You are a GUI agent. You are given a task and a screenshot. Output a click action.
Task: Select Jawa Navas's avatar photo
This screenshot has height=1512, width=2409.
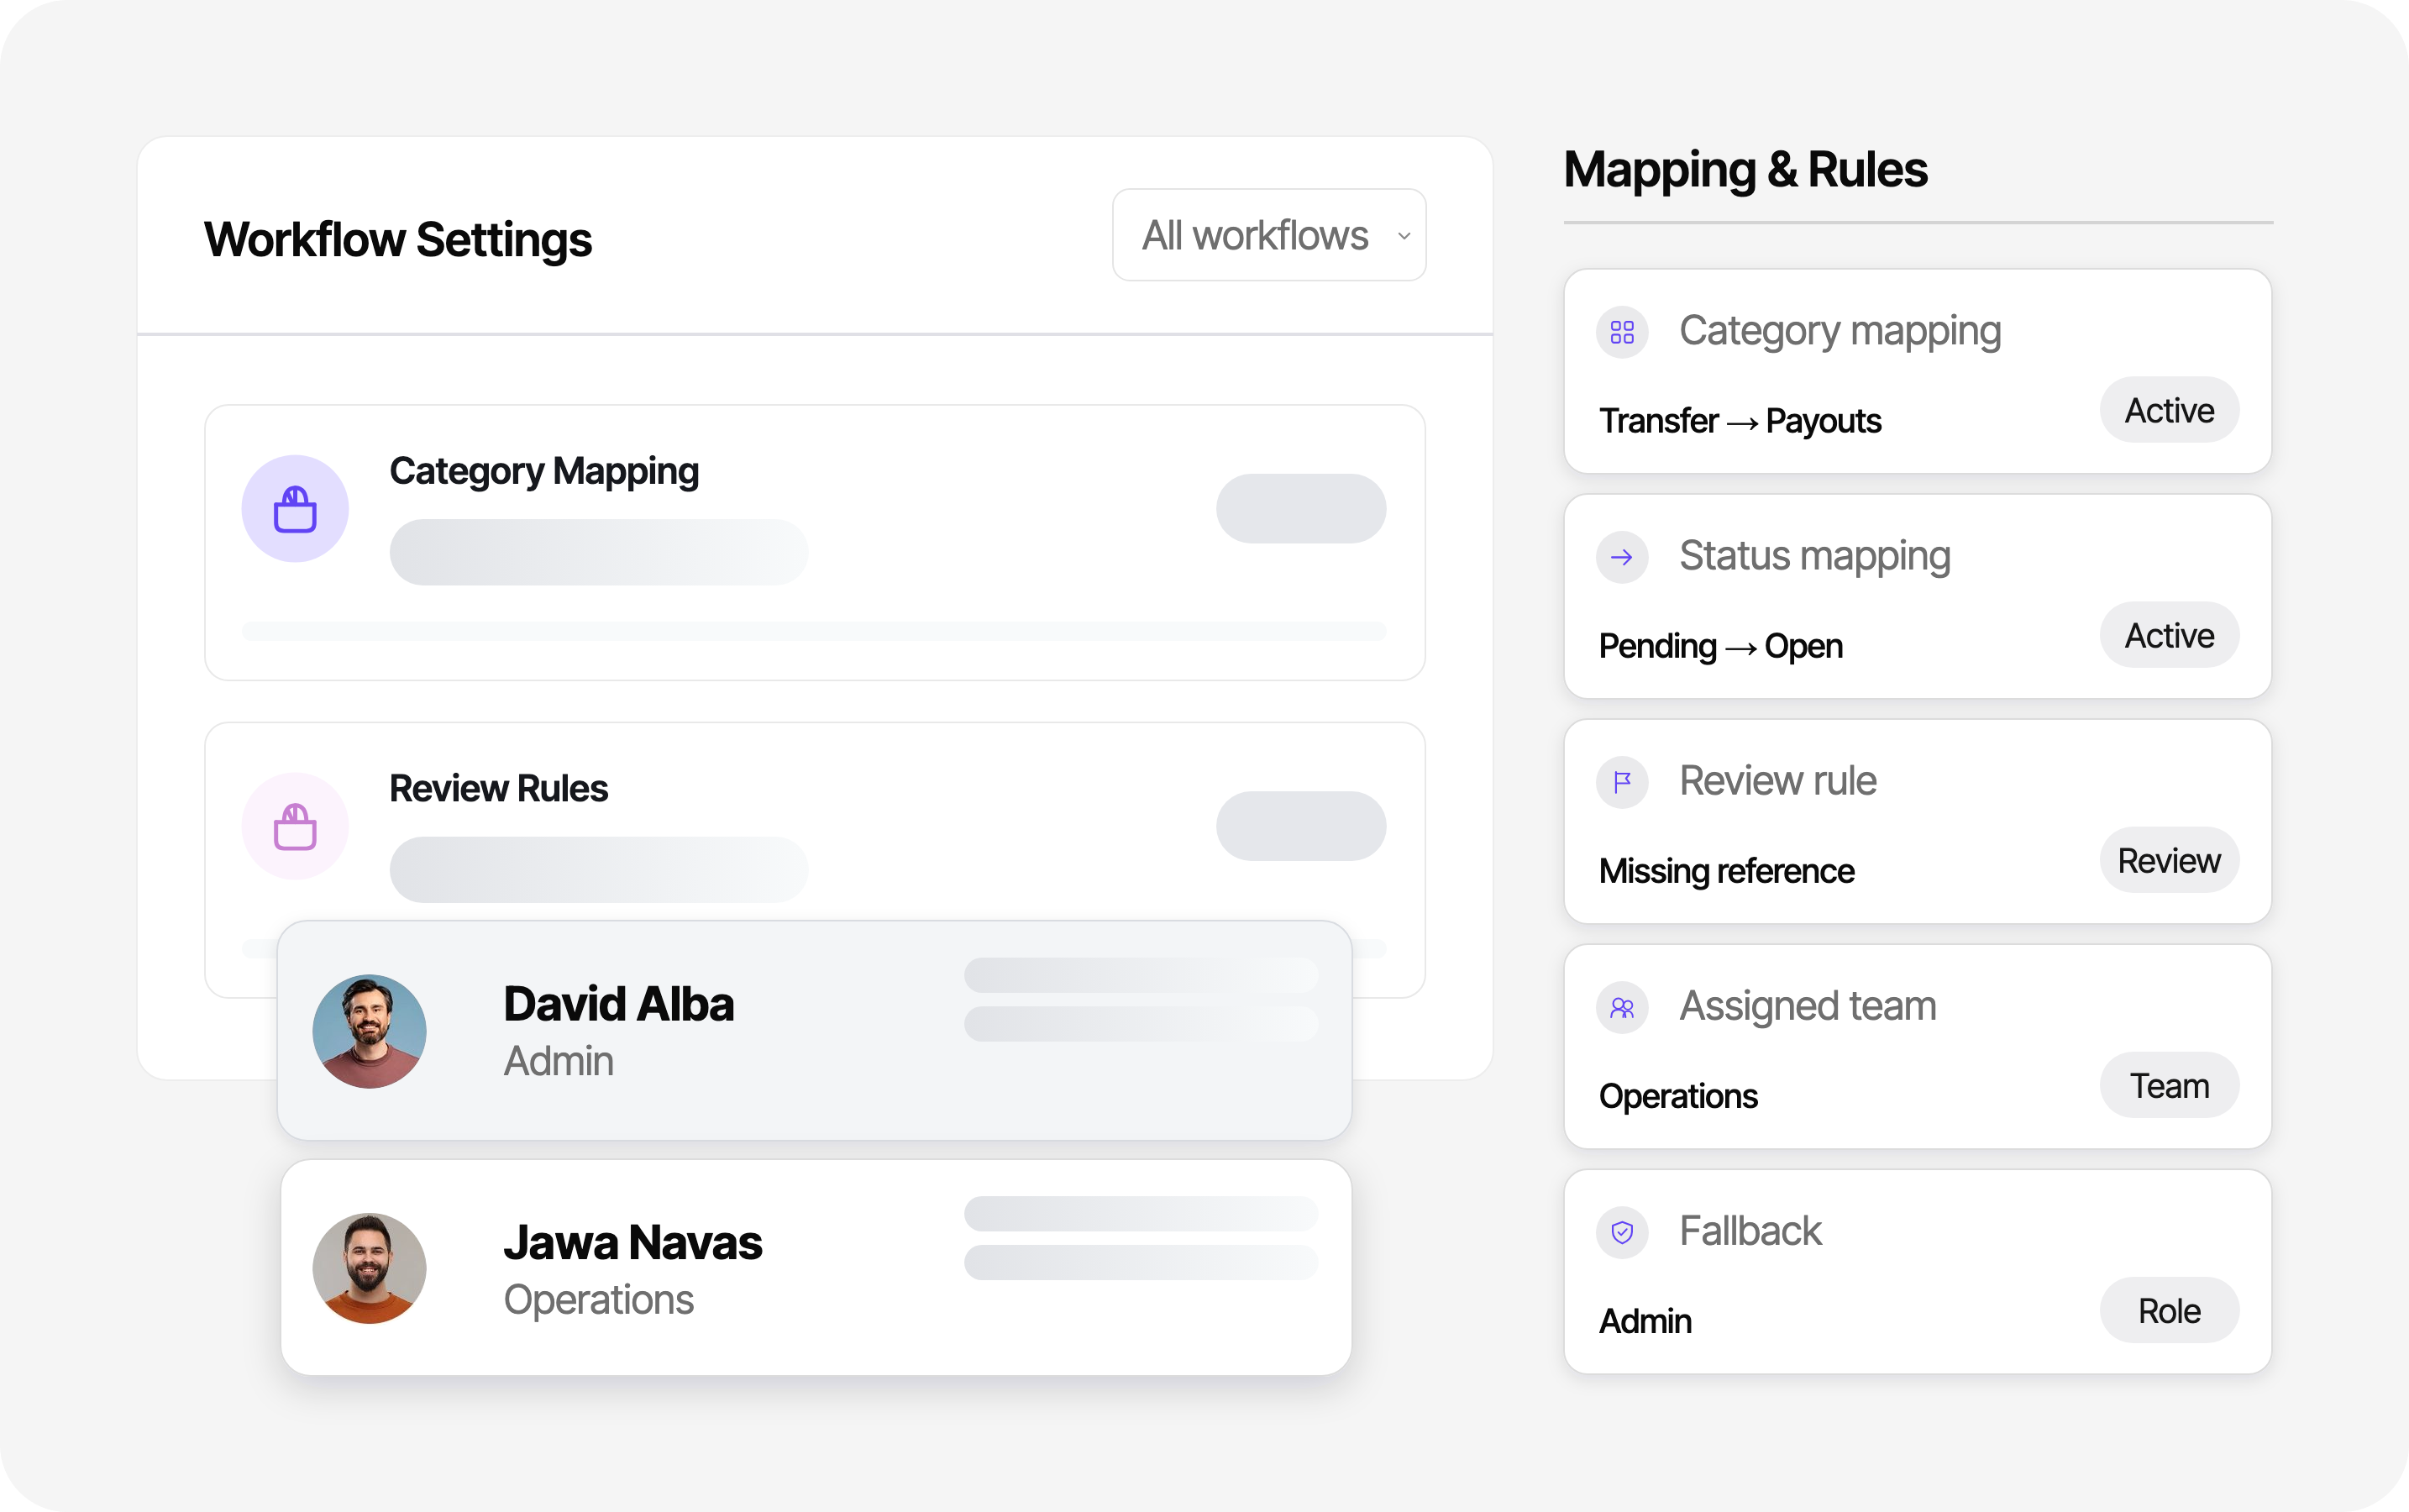pos(369,1269)
